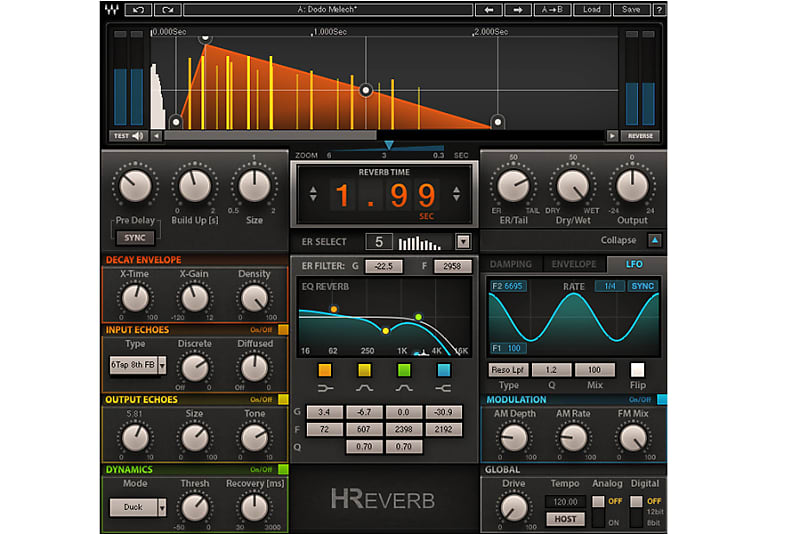Go to previous preset arrow
Viewport: 800px width, 534px height.
click(489, 9)
